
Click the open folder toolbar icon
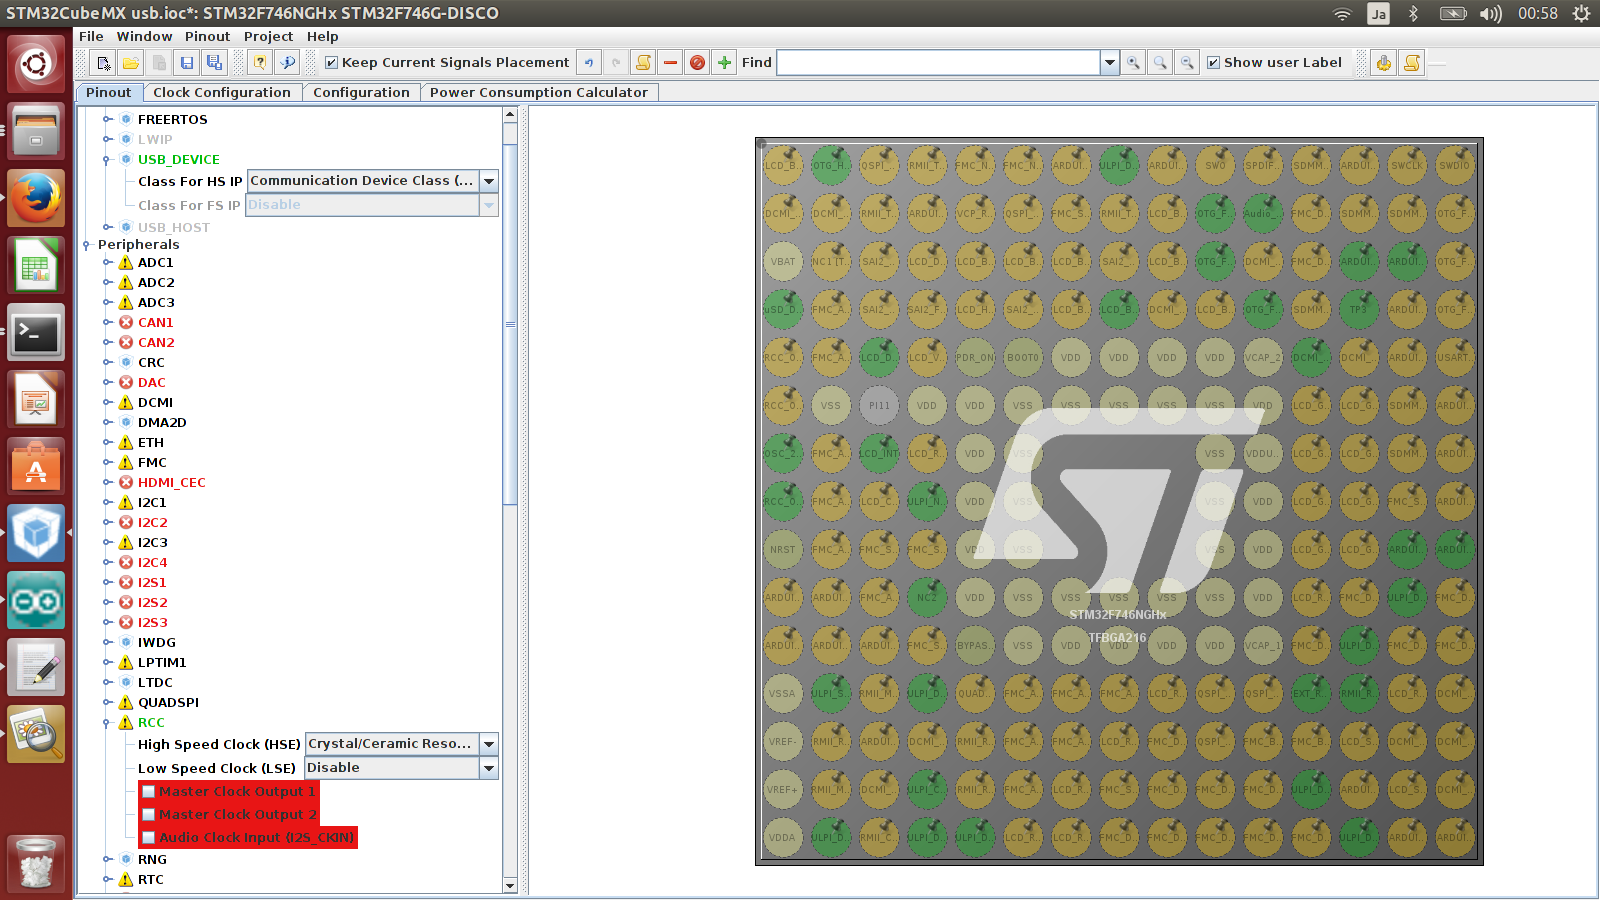(131, 63)
